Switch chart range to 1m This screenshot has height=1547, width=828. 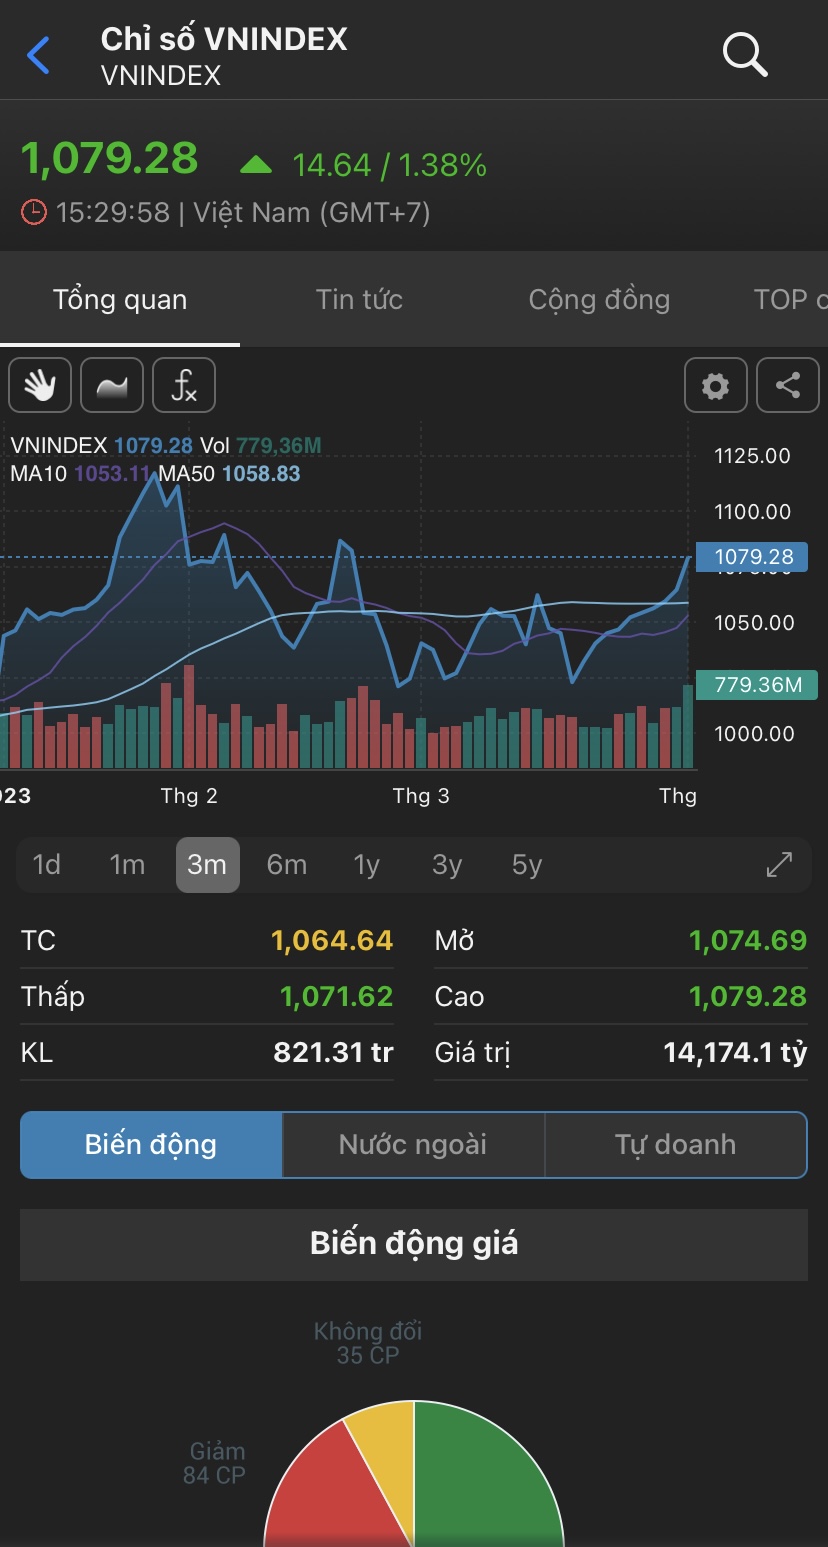pos(127,864)
